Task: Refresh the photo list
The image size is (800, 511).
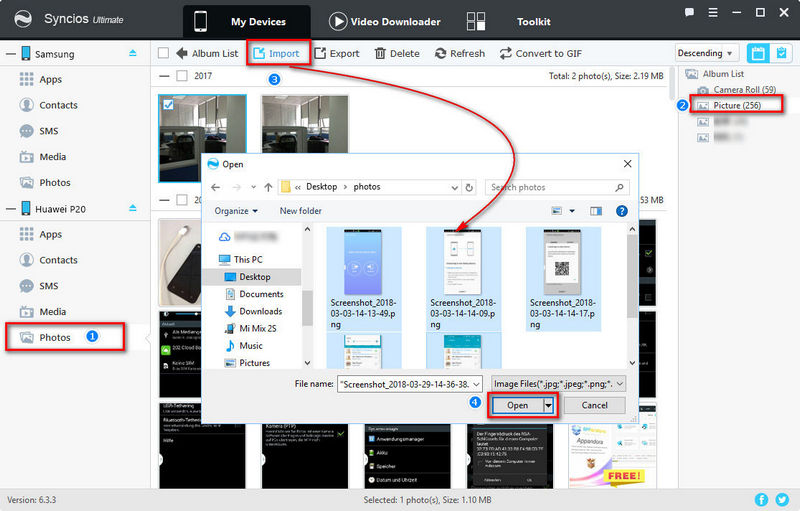Action: (x=460, y=53)
